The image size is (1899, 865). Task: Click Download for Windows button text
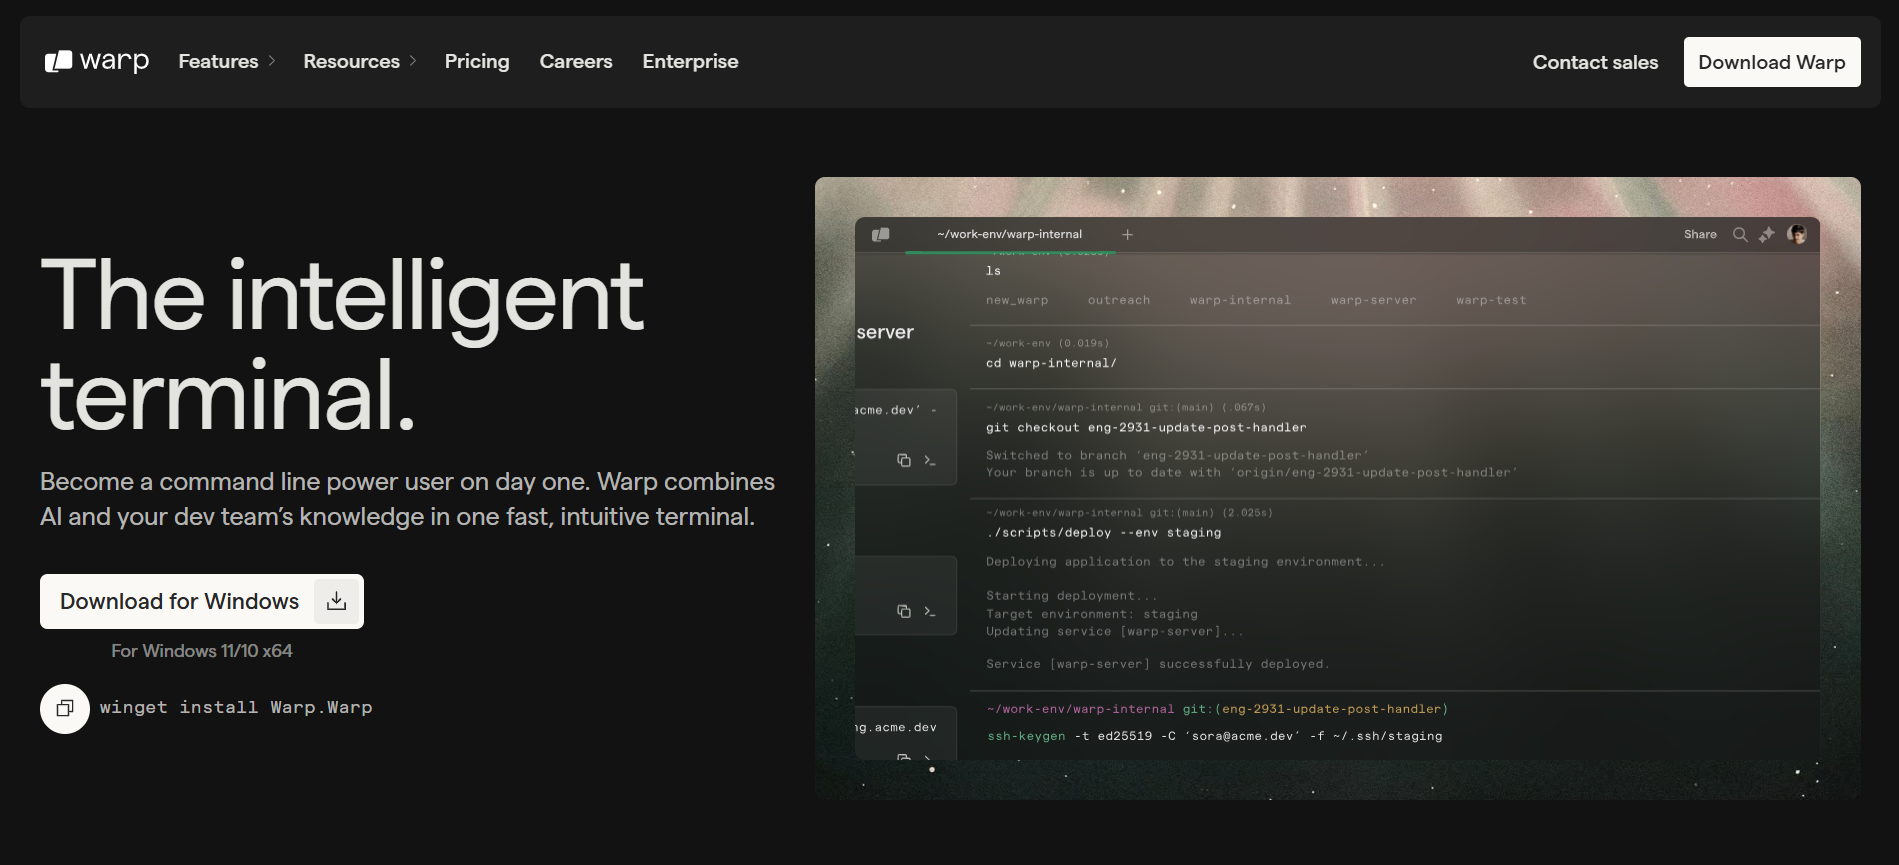pos(180,601)
